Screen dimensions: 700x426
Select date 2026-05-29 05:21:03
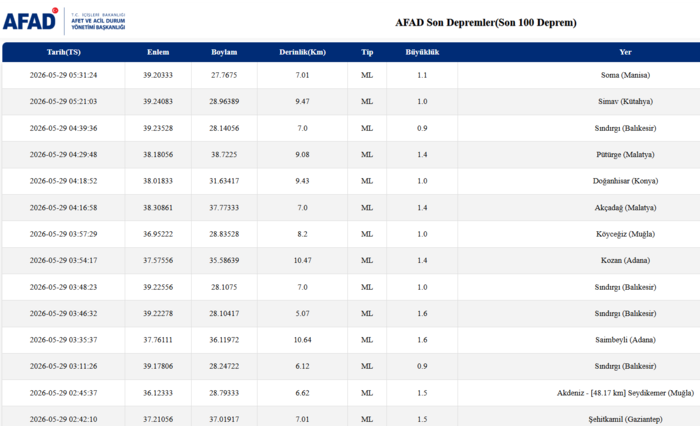coord(63,101)
